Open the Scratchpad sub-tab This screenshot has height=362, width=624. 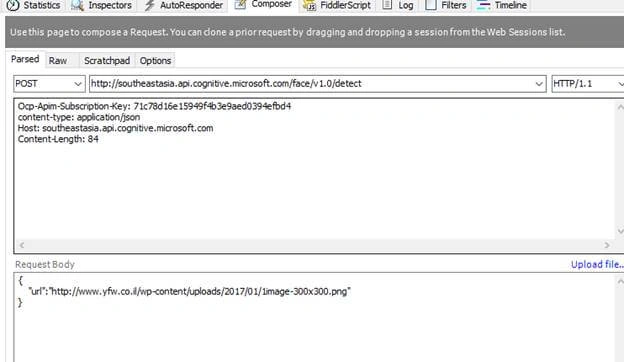click(107, 61)
